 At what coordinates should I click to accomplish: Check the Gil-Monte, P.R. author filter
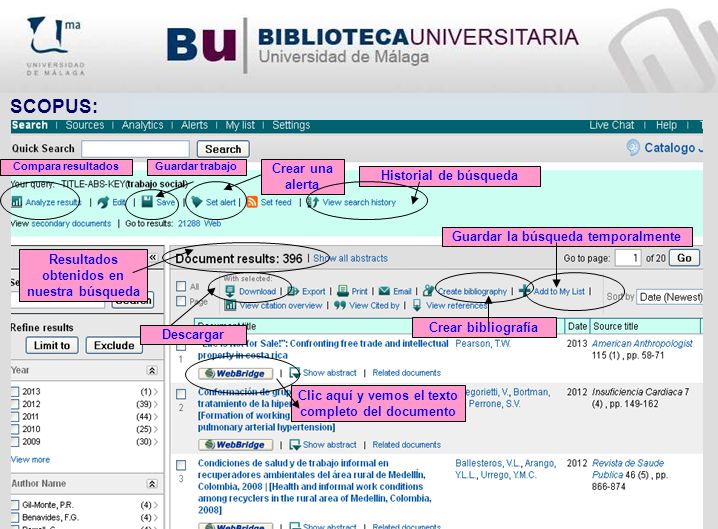coord(15,505)
